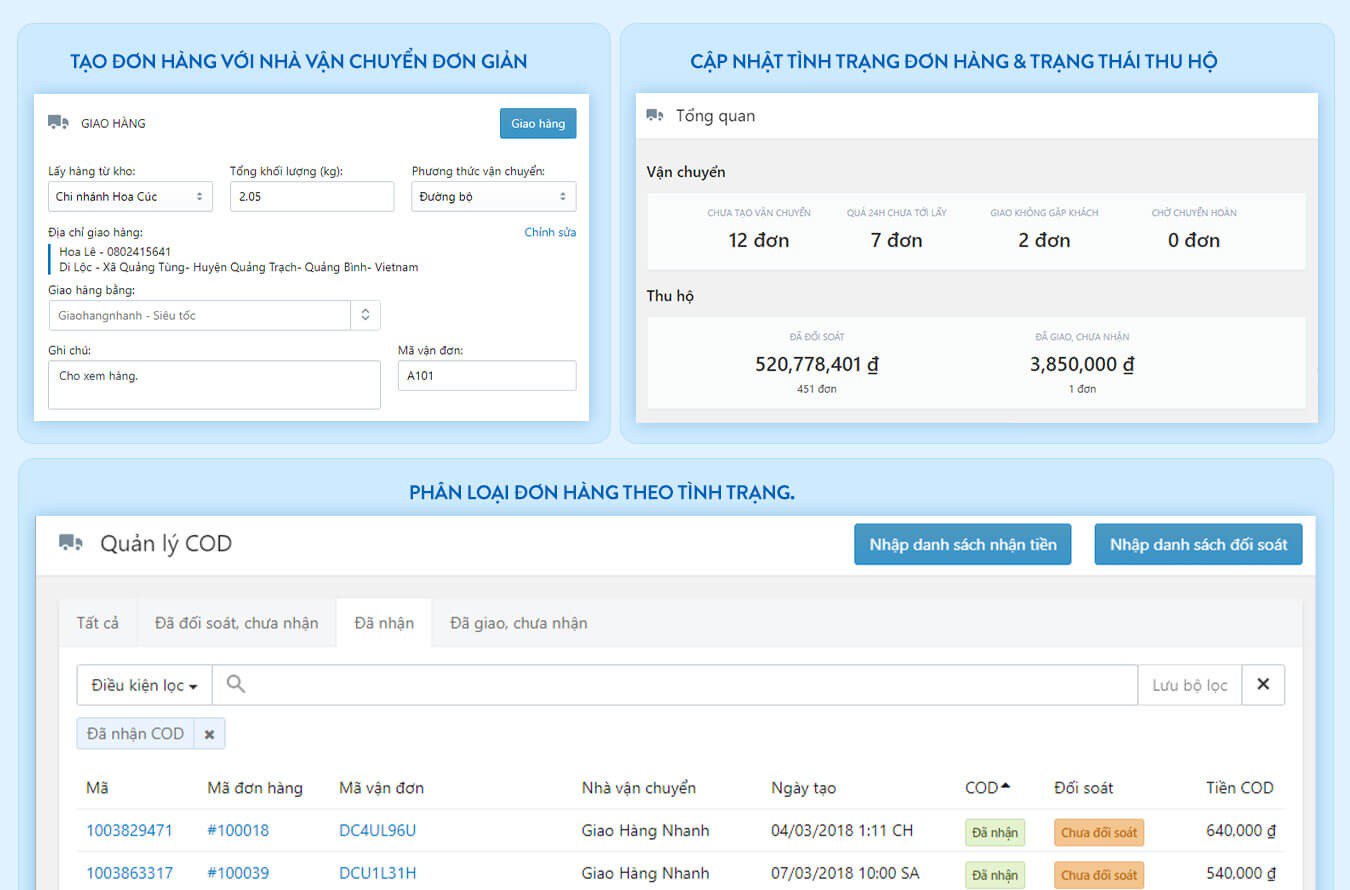Click Nhập danh sách đối soát button

point(1198,545)
